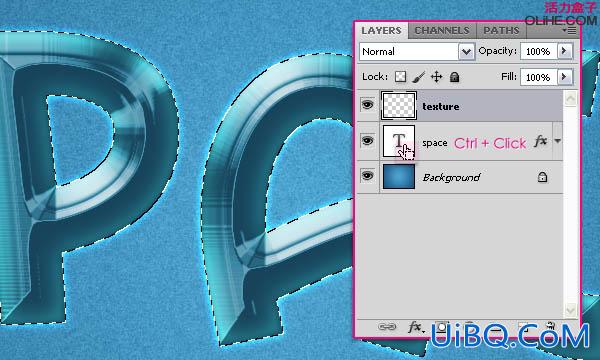
Task: Click the lock all padlock icon
Action: coord(454,77)
